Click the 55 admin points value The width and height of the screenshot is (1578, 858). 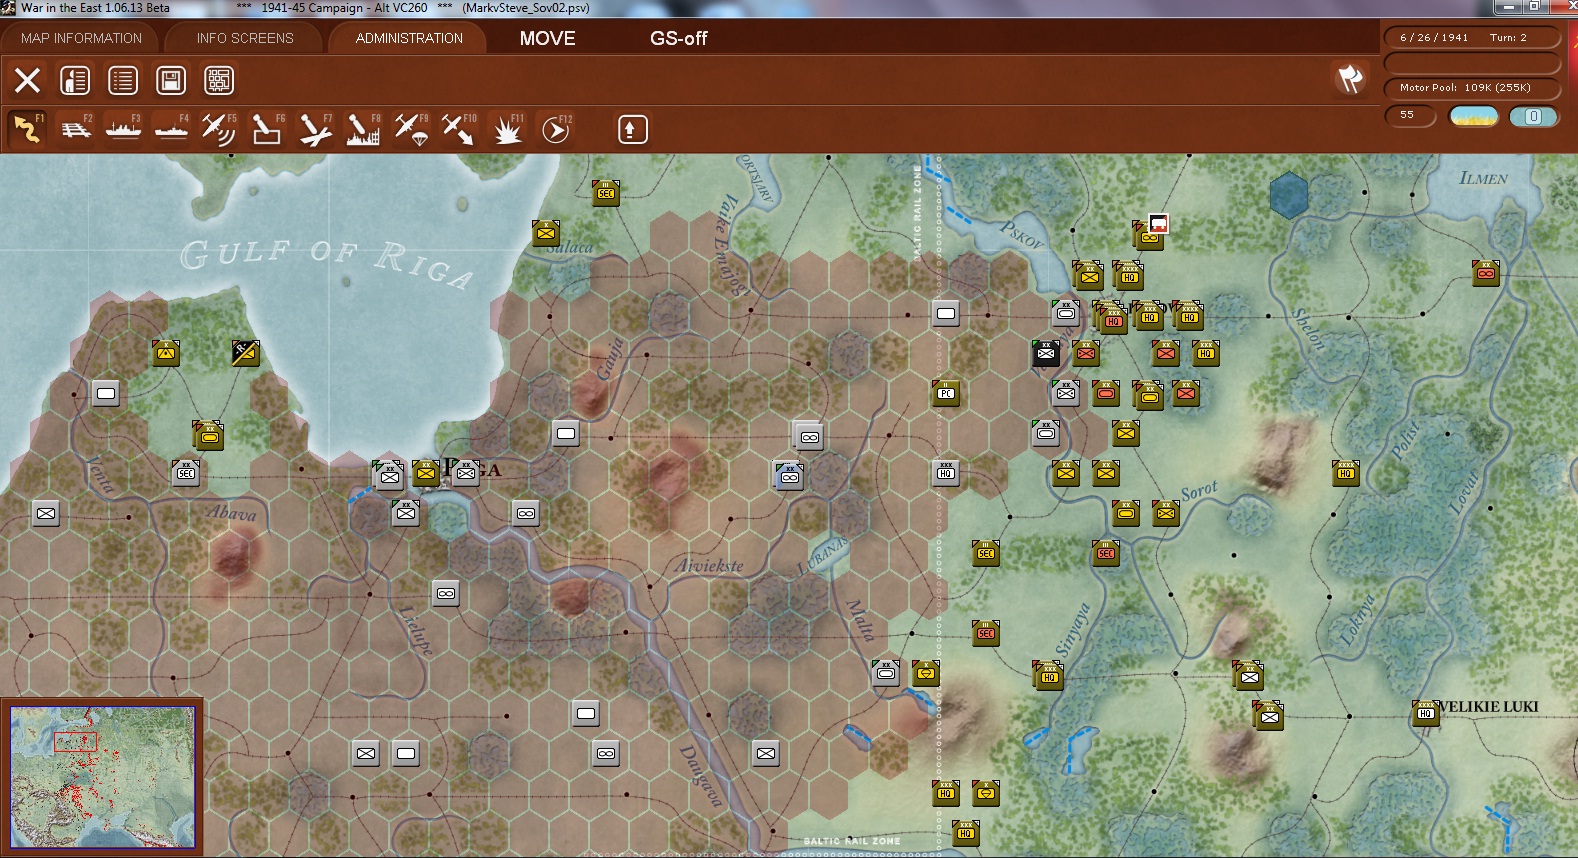point(1410,116)
